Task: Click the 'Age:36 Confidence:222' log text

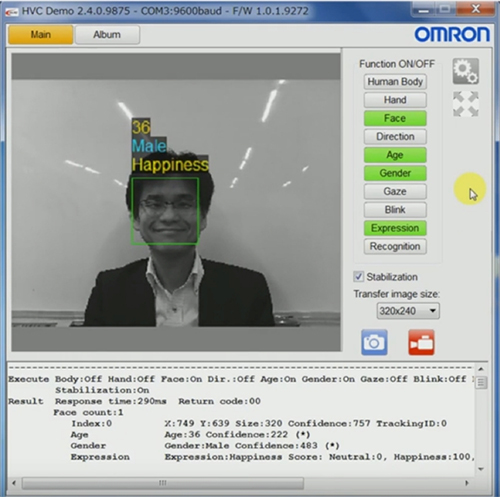Action: tap(226, 435)
